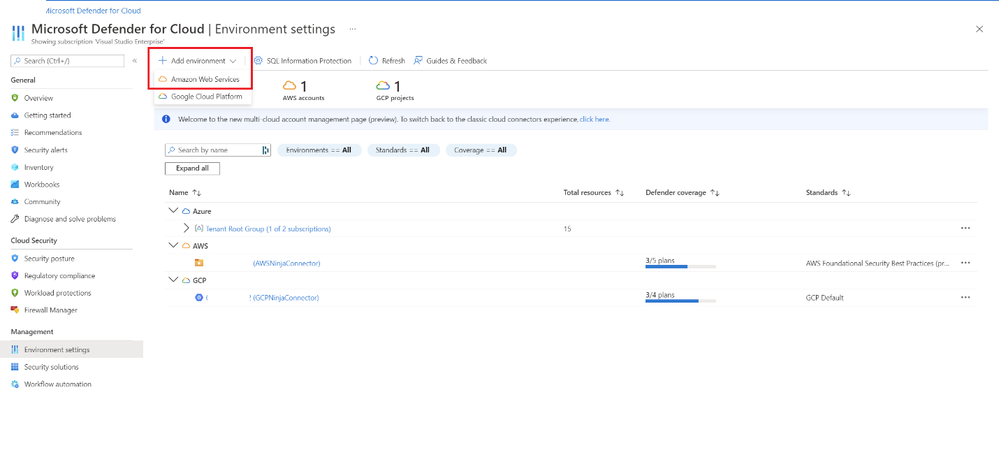Click the GCP projects summary tile
999x476 pixels.
(x=395, y=90)
